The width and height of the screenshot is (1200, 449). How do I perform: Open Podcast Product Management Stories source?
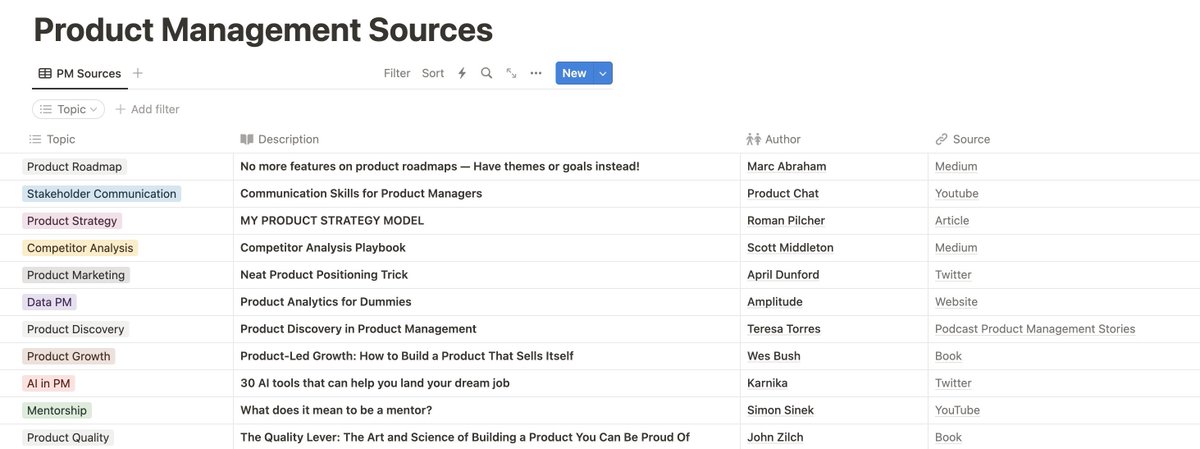1035,328
